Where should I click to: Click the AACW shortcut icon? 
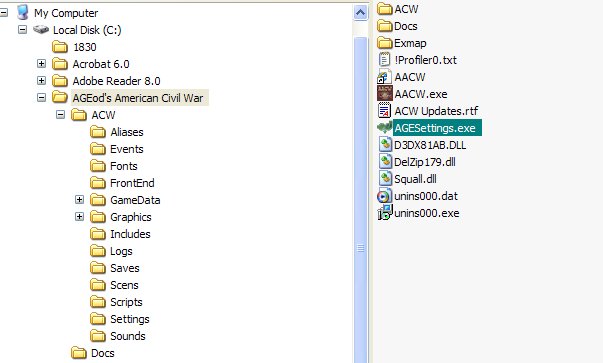pos(385,77)
